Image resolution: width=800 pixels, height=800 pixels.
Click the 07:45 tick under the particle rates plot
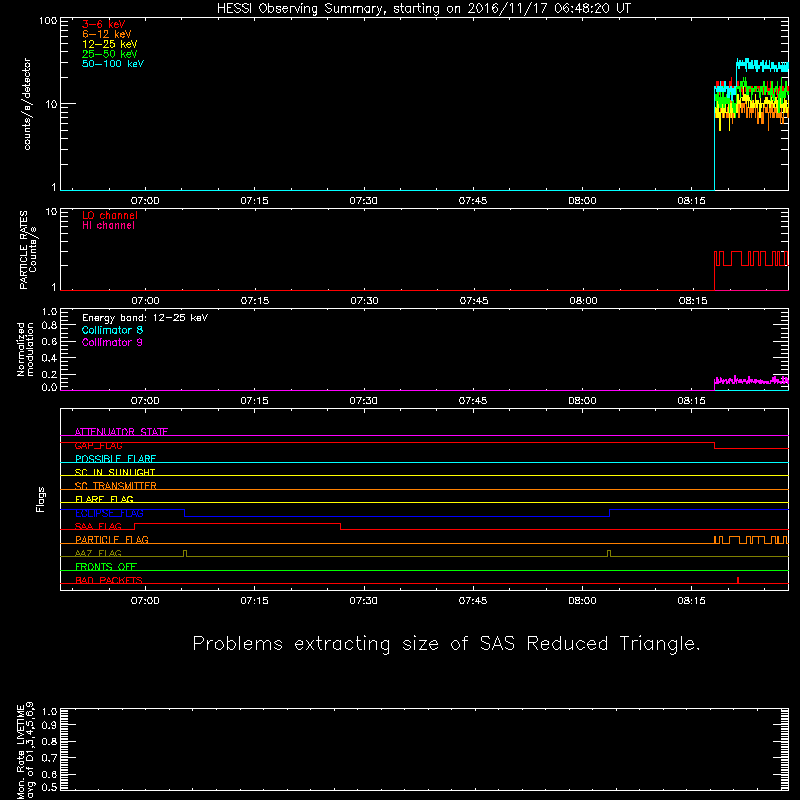473,301
